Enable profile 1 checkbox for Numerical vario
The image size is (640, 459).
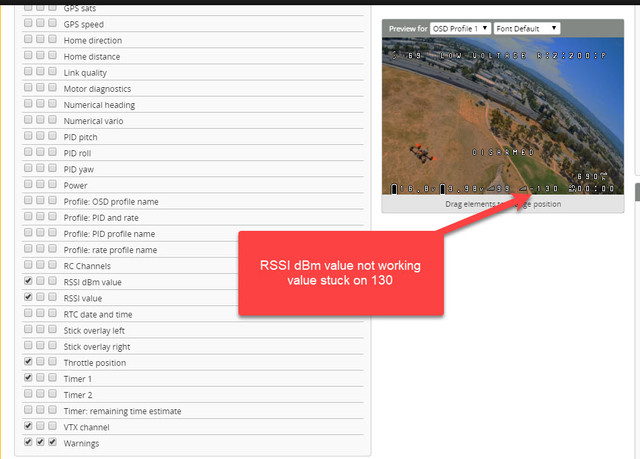[x=28, y=119]
